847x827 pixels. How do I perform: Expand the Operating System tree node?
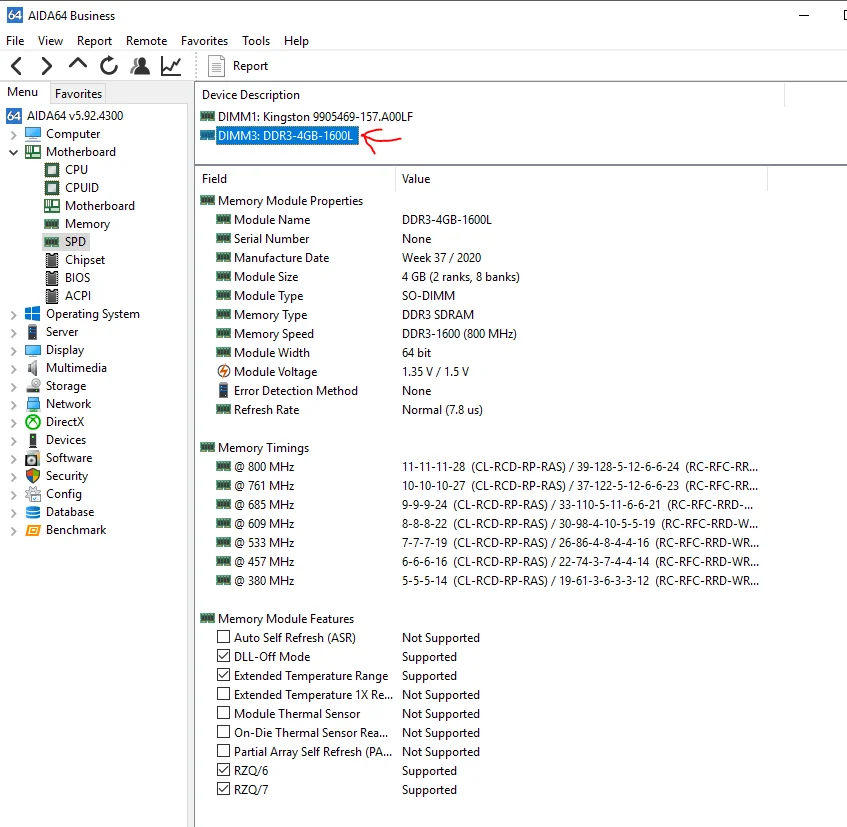click(14, 315)
